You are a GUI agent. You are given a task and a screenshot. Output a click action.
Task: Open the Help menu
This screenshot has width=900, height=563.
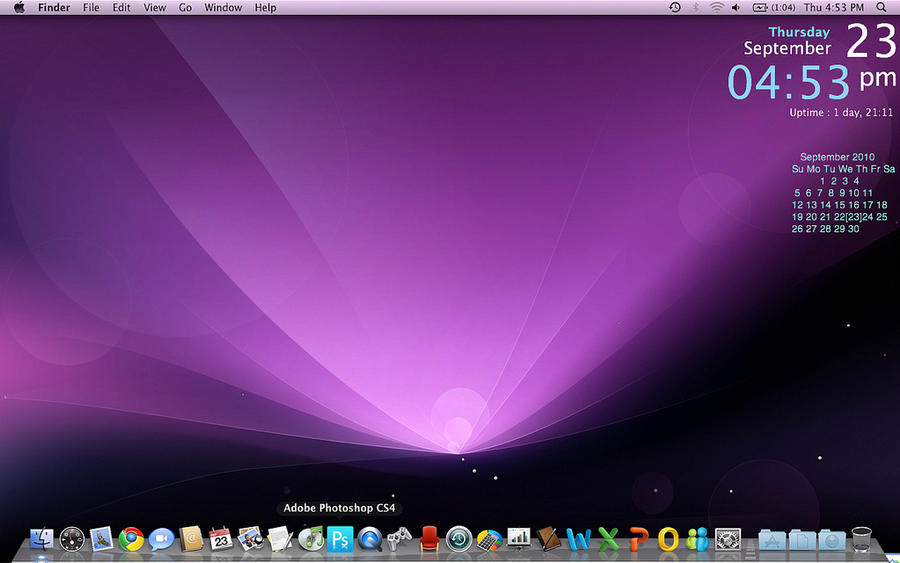266,7
